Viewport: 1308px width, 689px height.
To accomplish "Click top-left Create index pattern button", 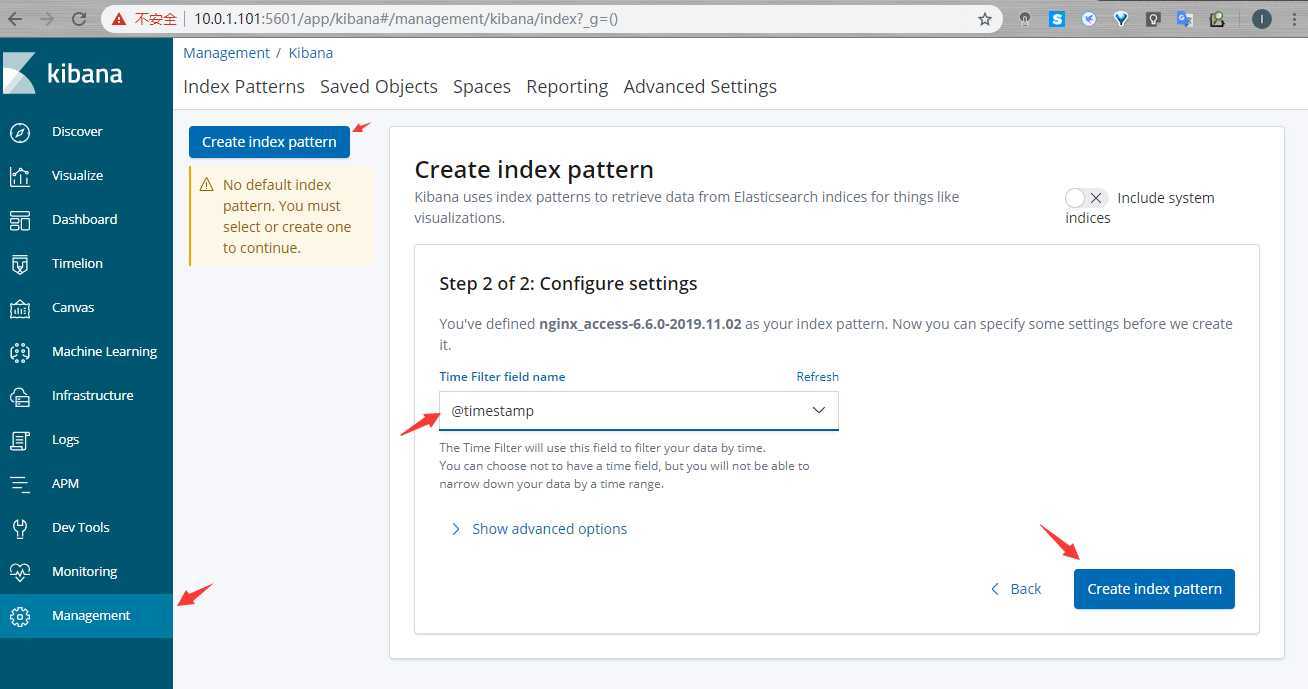I will tap(269, 142).
